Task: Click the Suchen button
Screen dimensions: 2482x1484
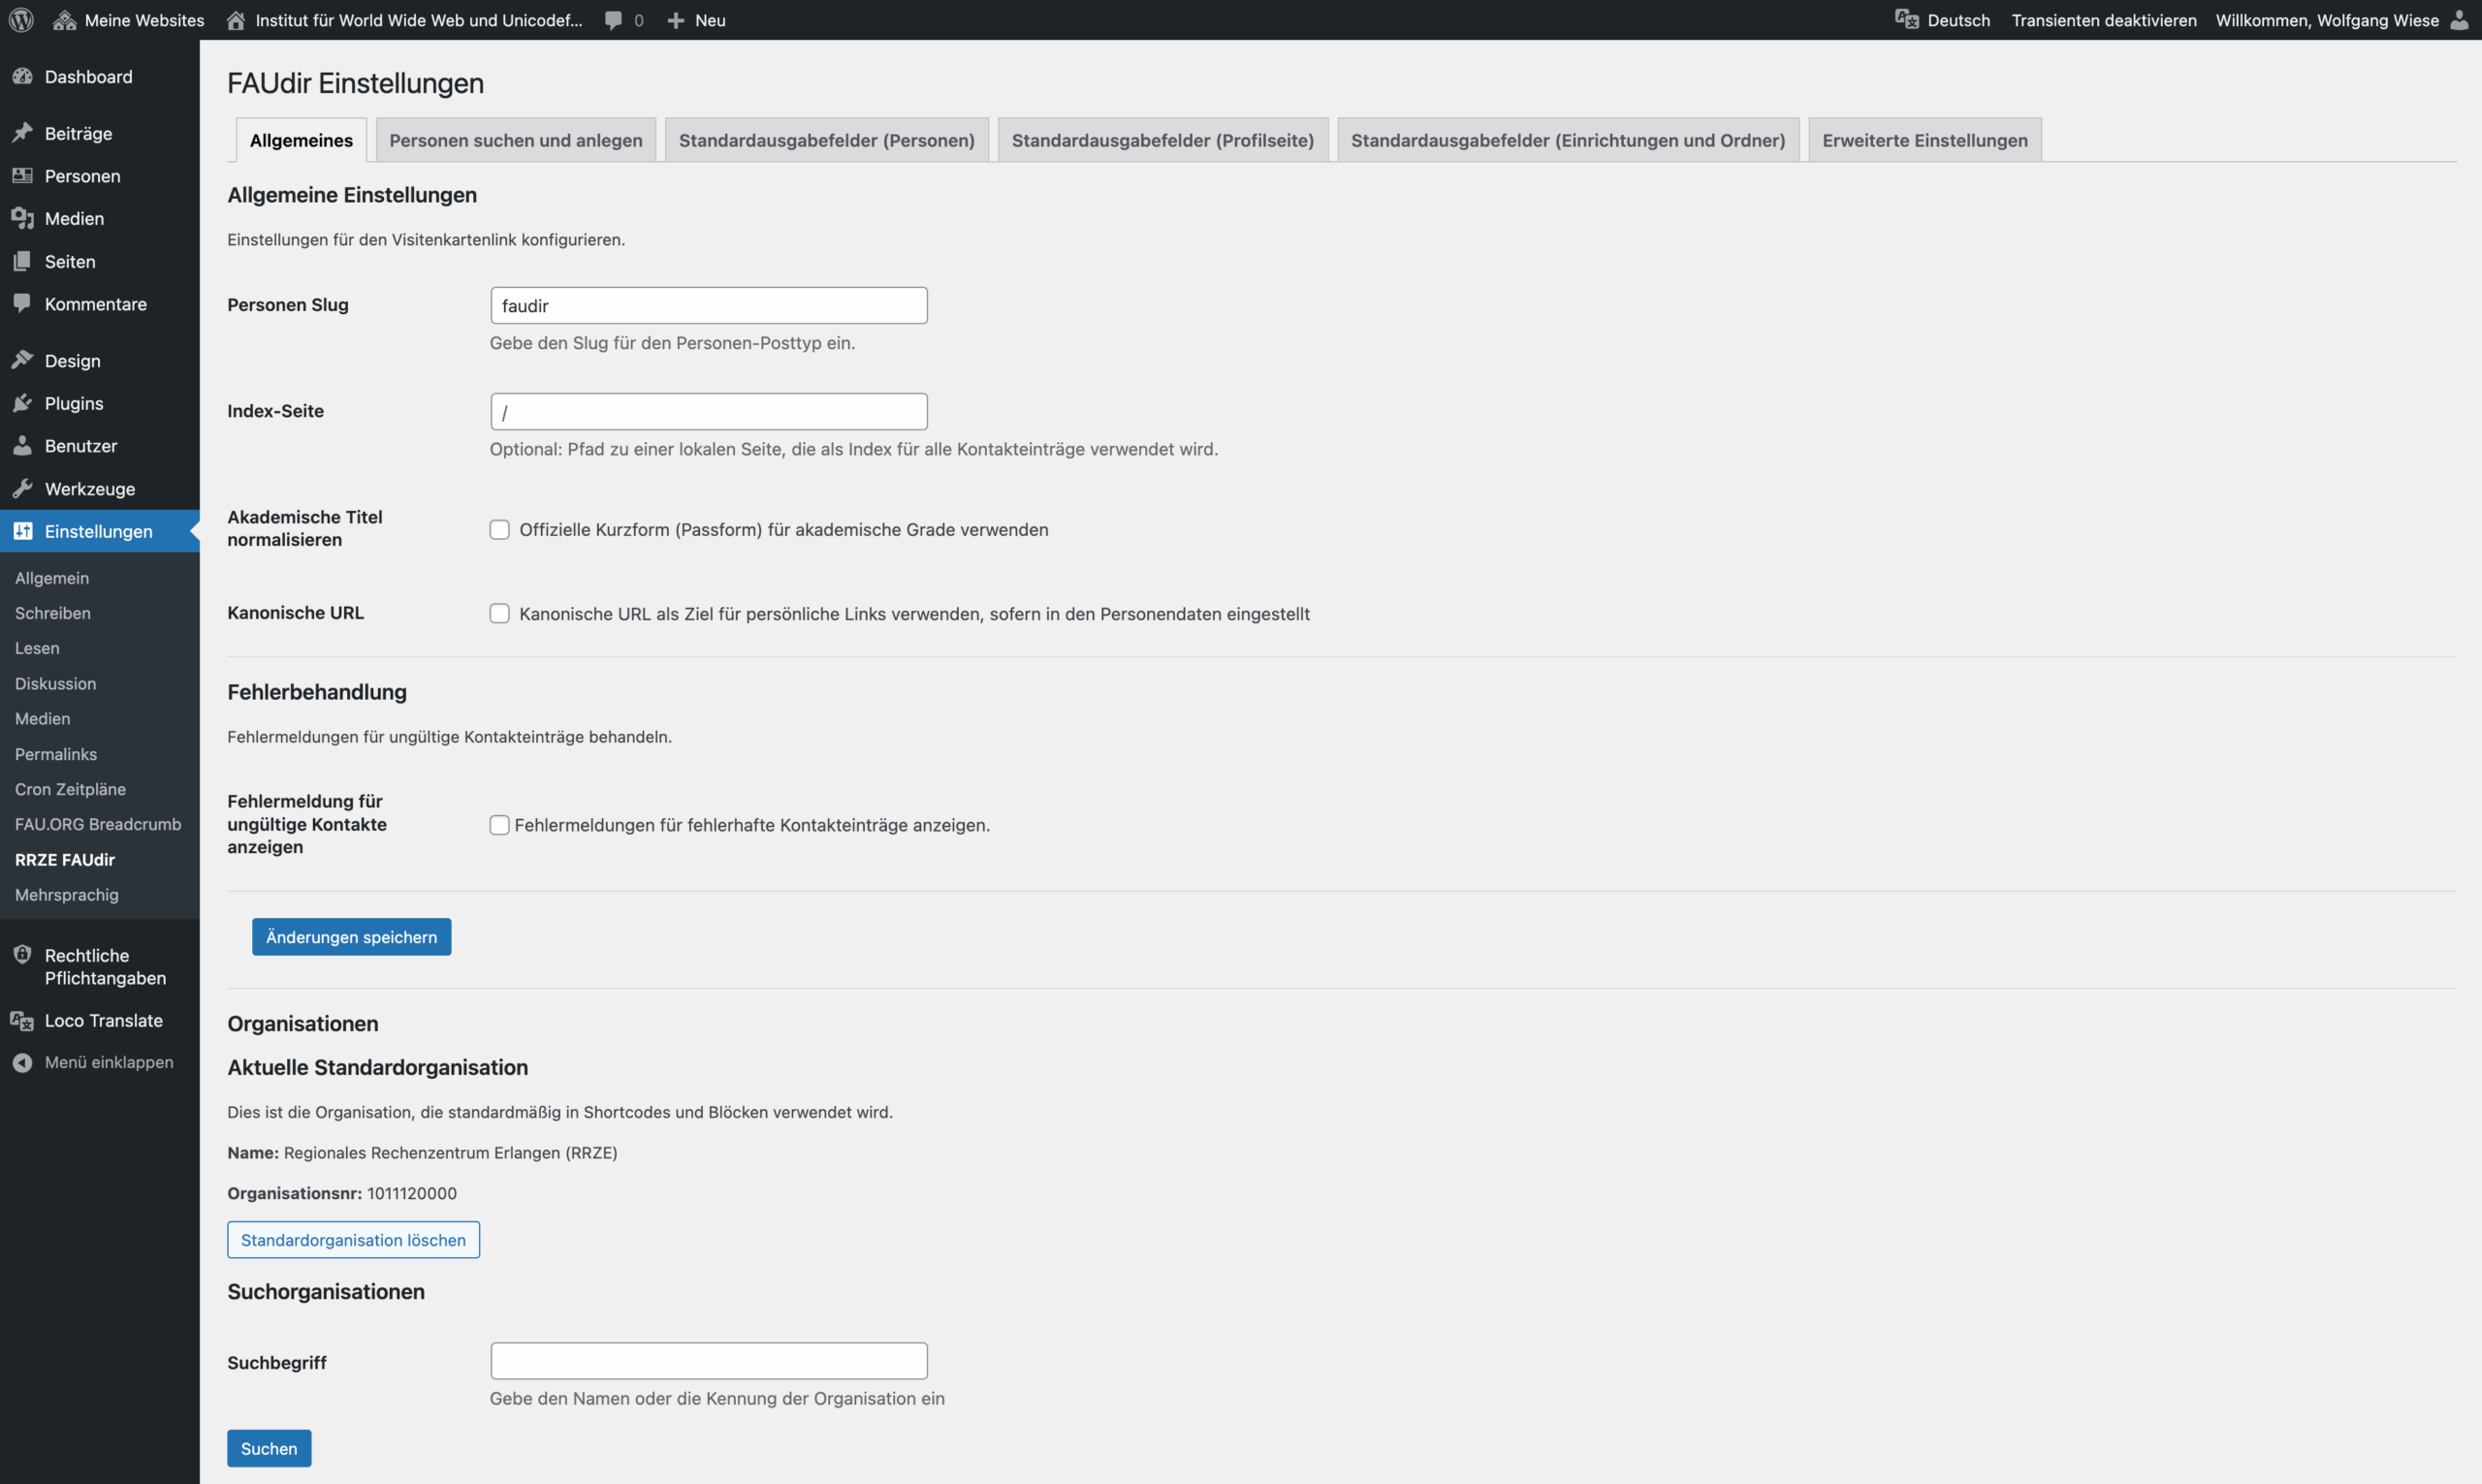Action: tap(269, 1448)
